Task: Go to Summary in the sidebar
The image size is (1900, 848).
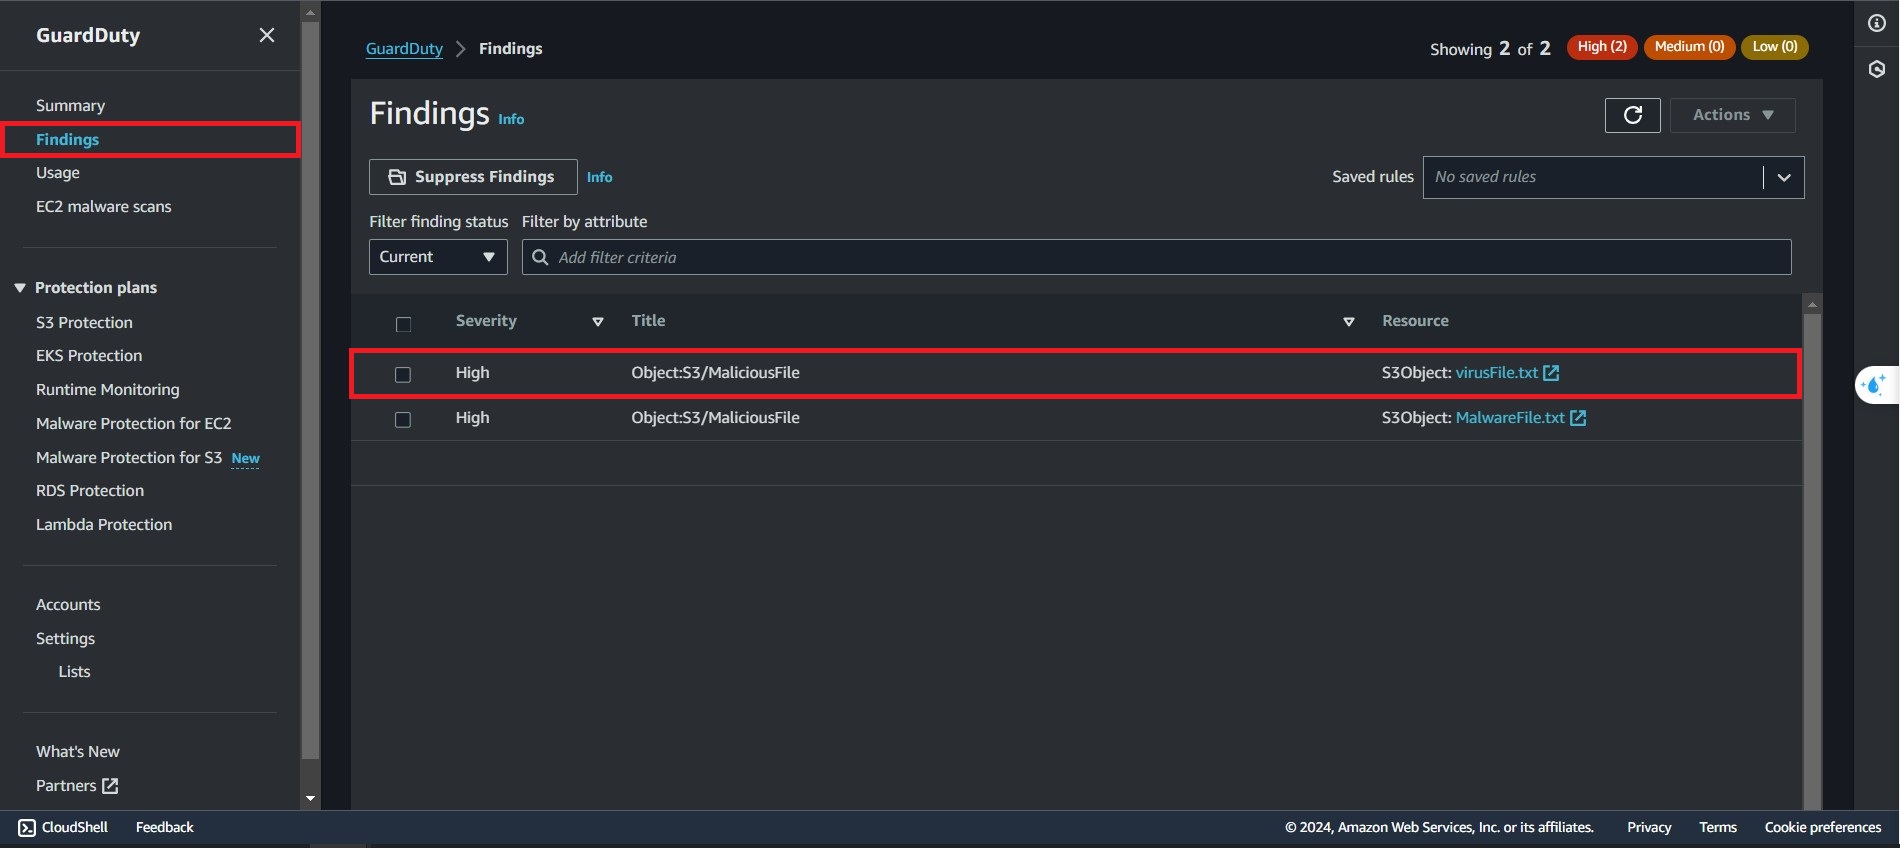Action: [x=70, y=105]
